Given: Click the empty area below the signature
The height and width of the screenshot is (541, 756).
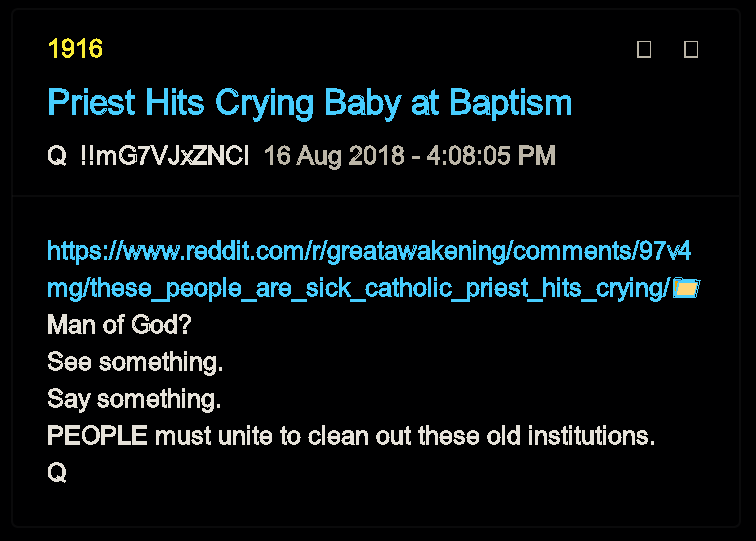Looking at the screenshot, I should [377, 505].
